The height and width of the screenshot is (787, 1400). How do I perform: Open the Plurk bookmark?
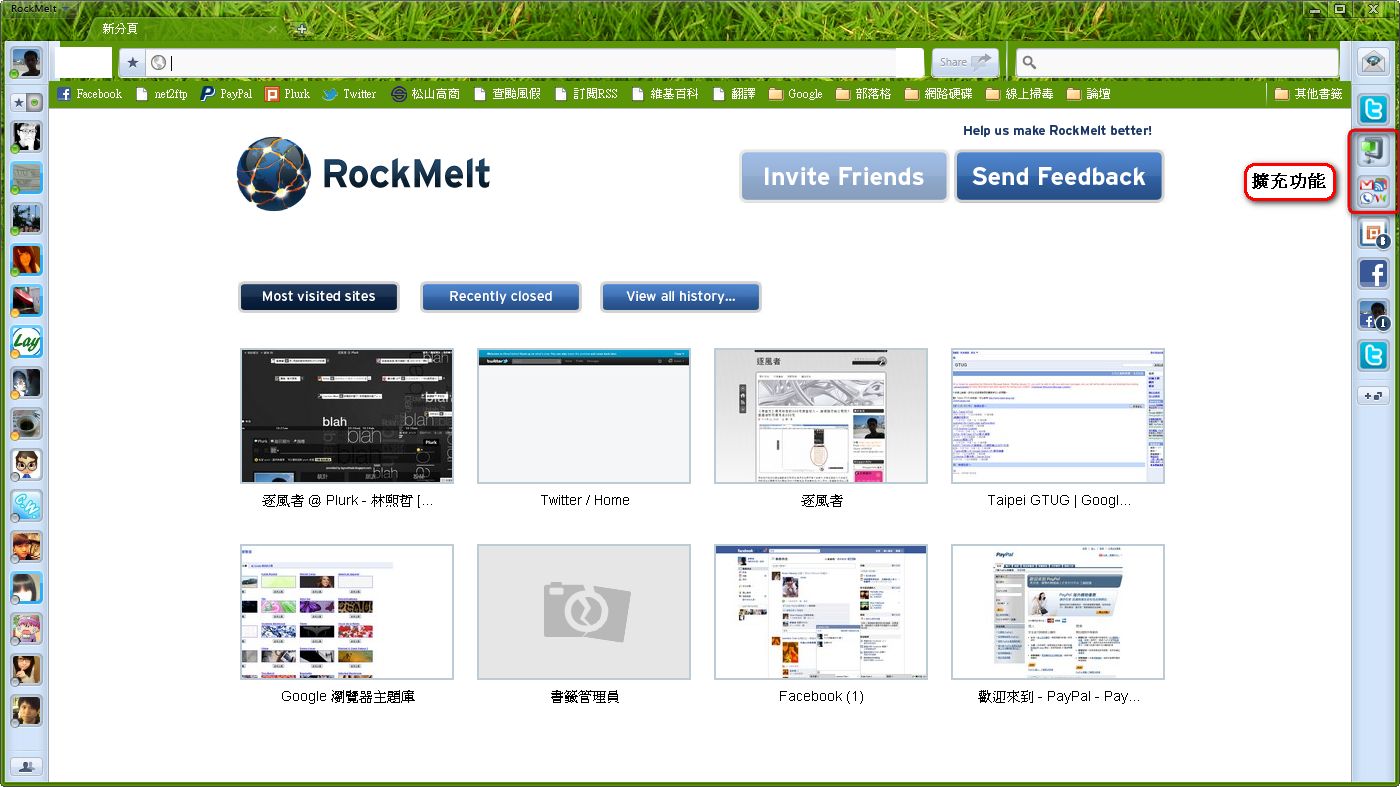[288, 94]
